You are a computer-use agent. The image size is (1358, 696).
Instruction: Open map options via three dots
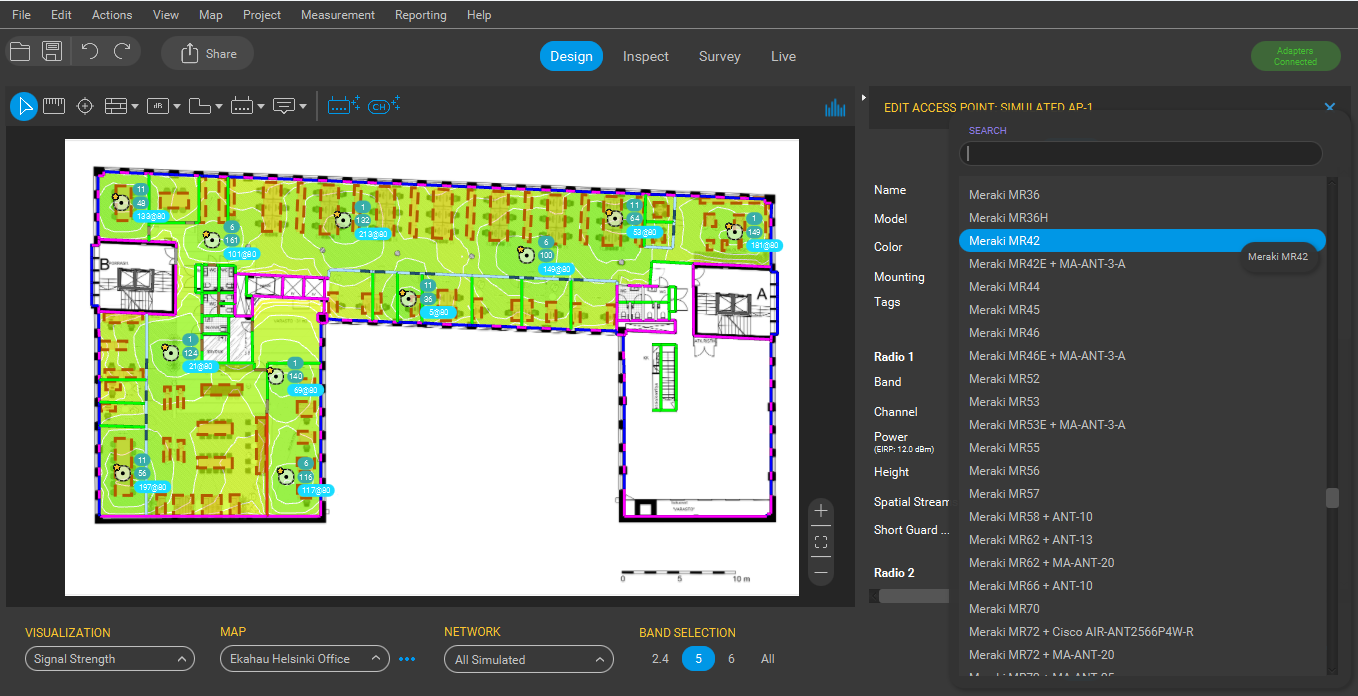point(407,659)
